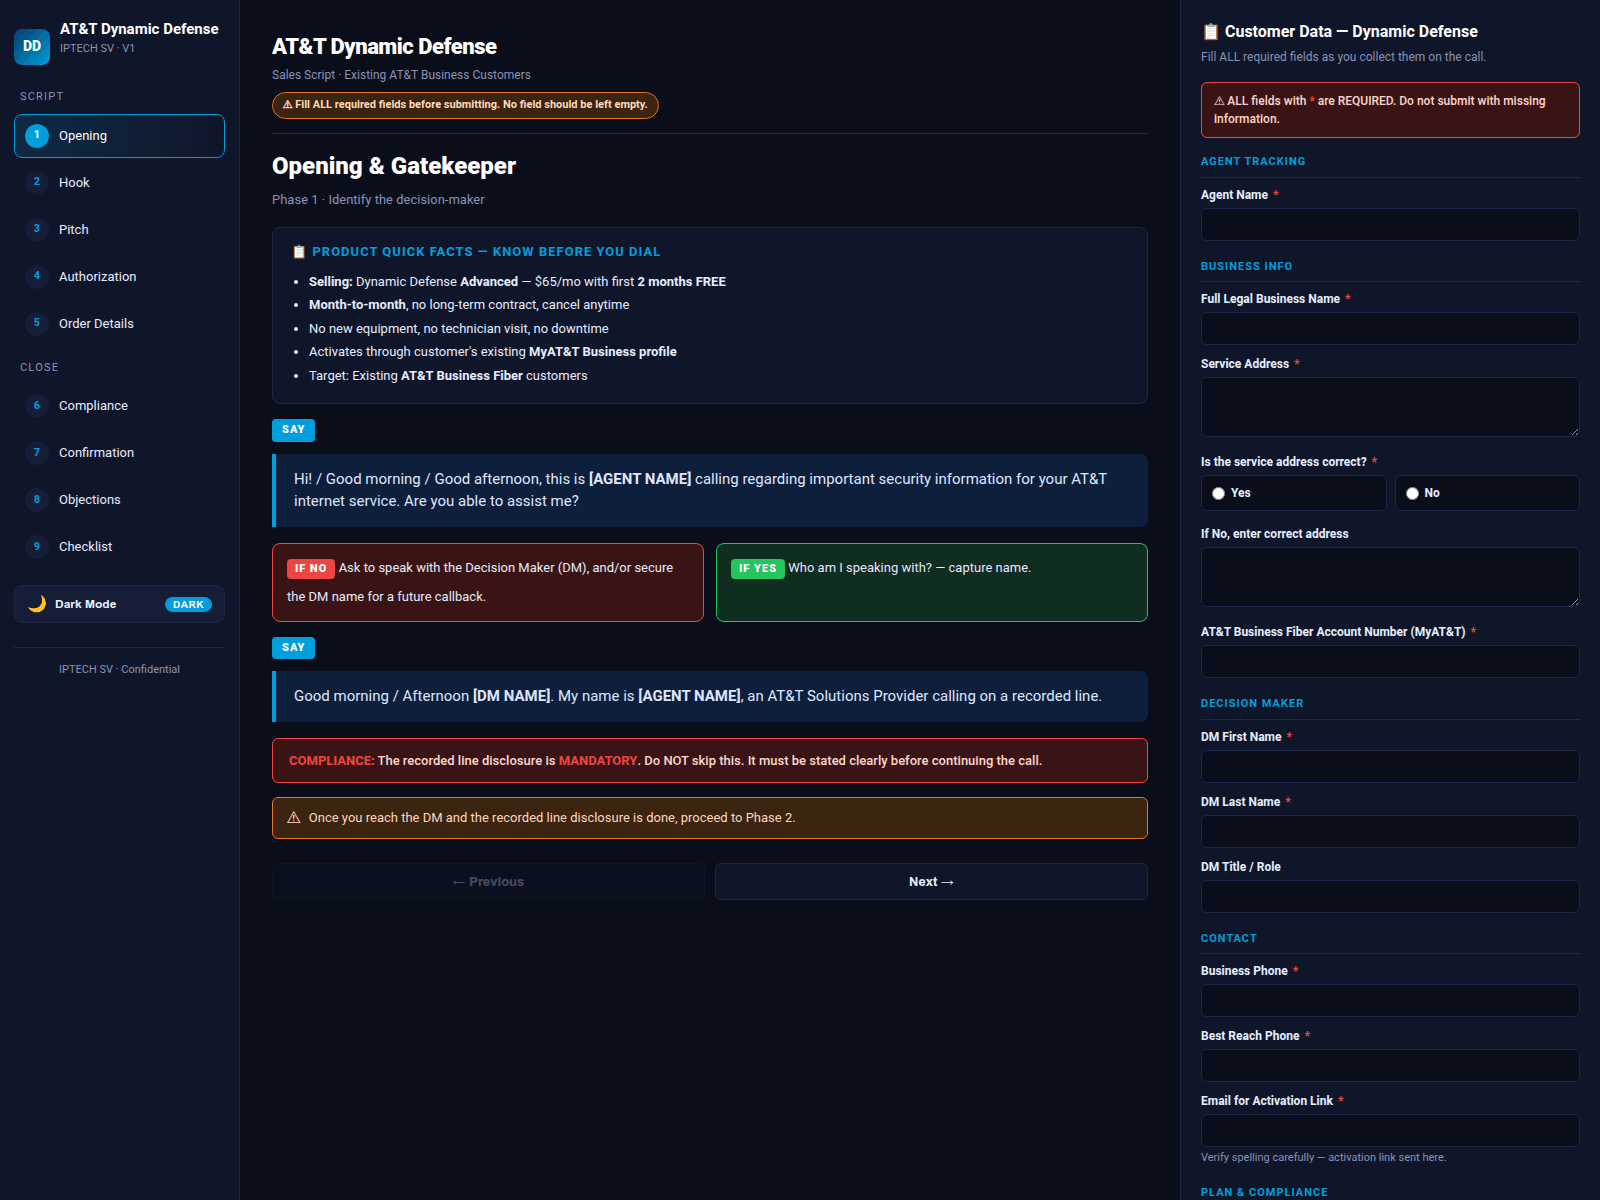Focus the Email for Activation Link field
Viewport: 1600px width, 1200px height.
[x=1390, y=1131]
